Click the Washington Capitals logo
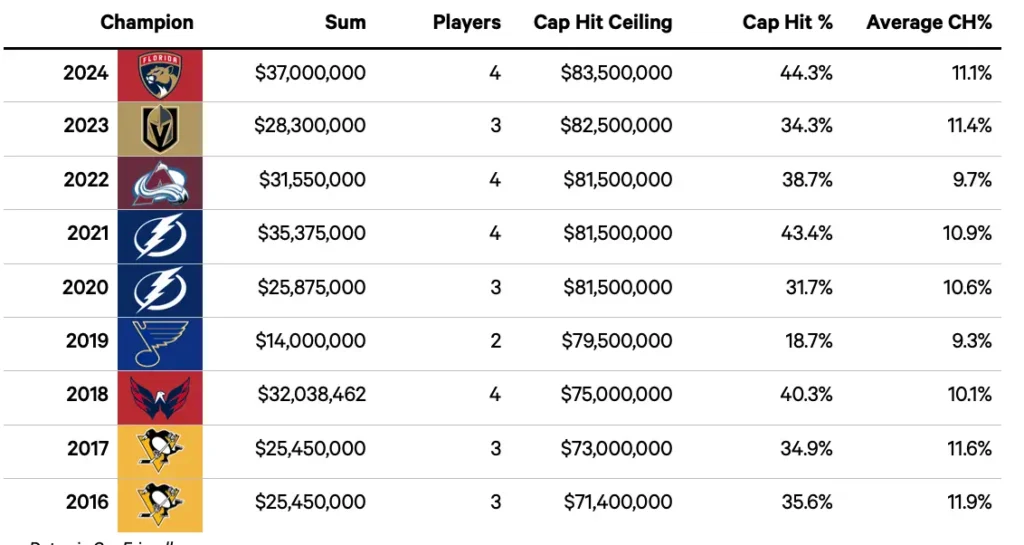This screenshot has height=545, width=1024. pyautogui.click(x=160, y=395)
